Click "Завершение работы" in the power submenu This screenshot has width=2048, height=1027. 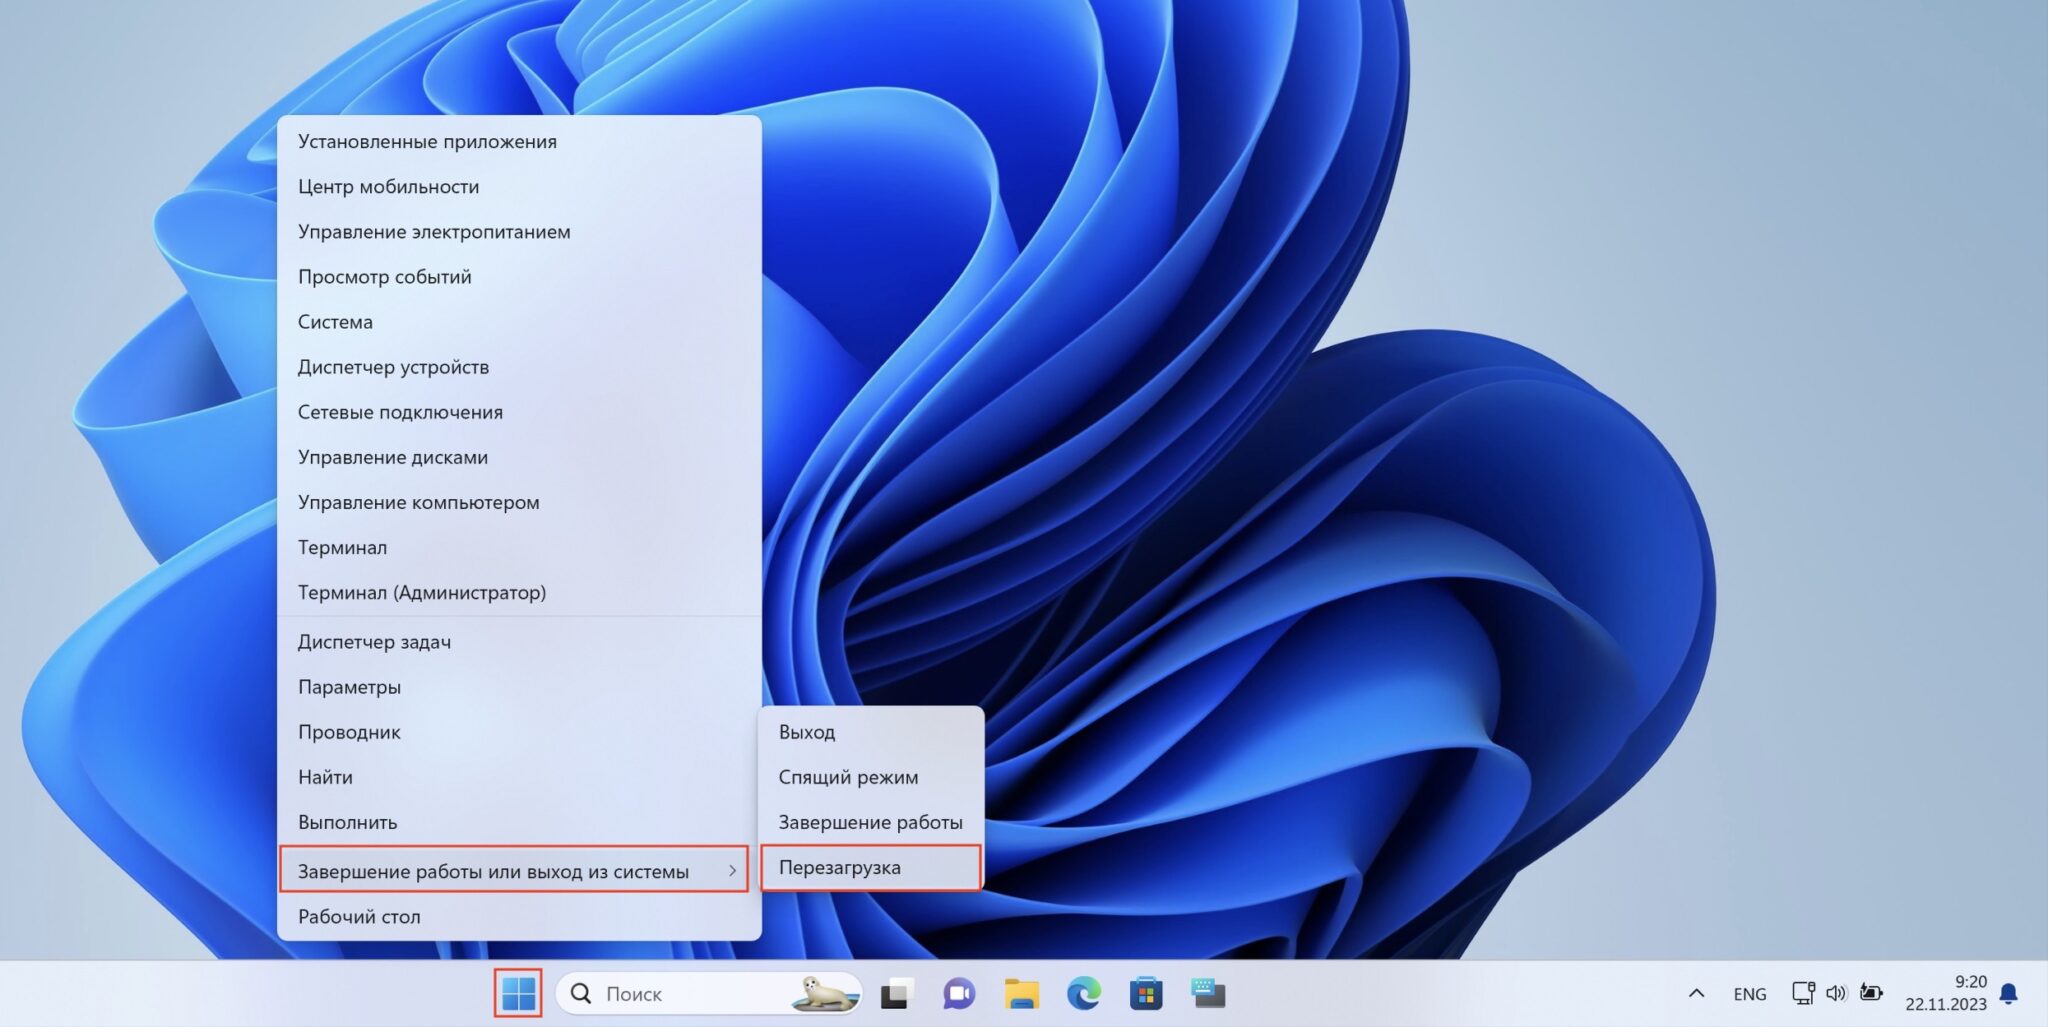(x=870, y=822)
